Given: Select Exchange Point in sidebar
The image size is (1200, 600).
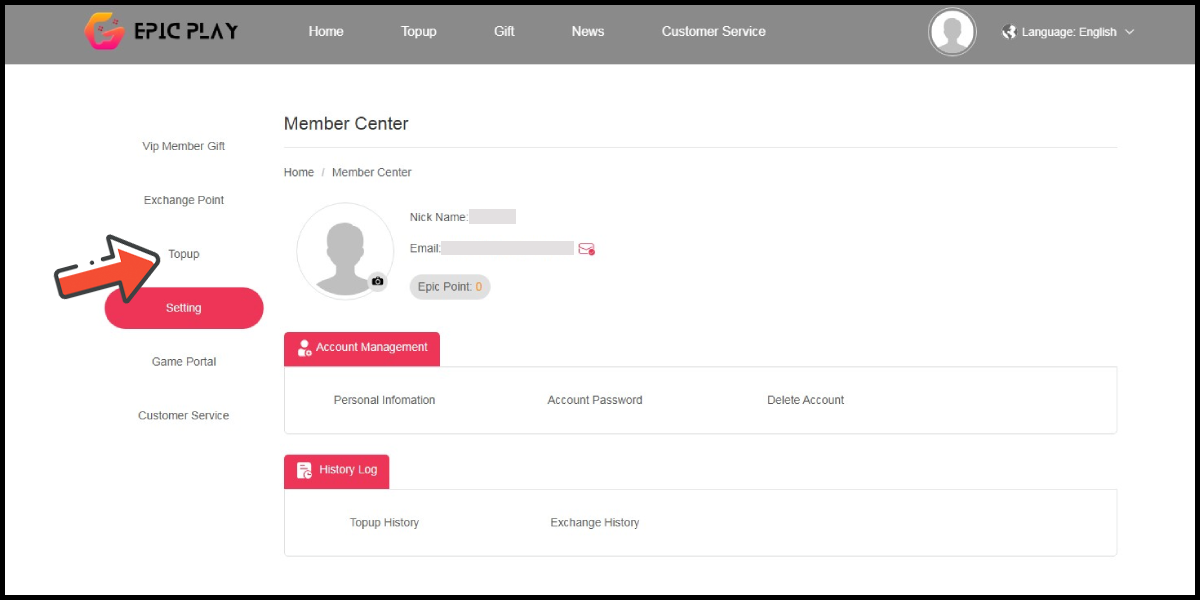Looking at the screenshot, I should tap(184, 200).
